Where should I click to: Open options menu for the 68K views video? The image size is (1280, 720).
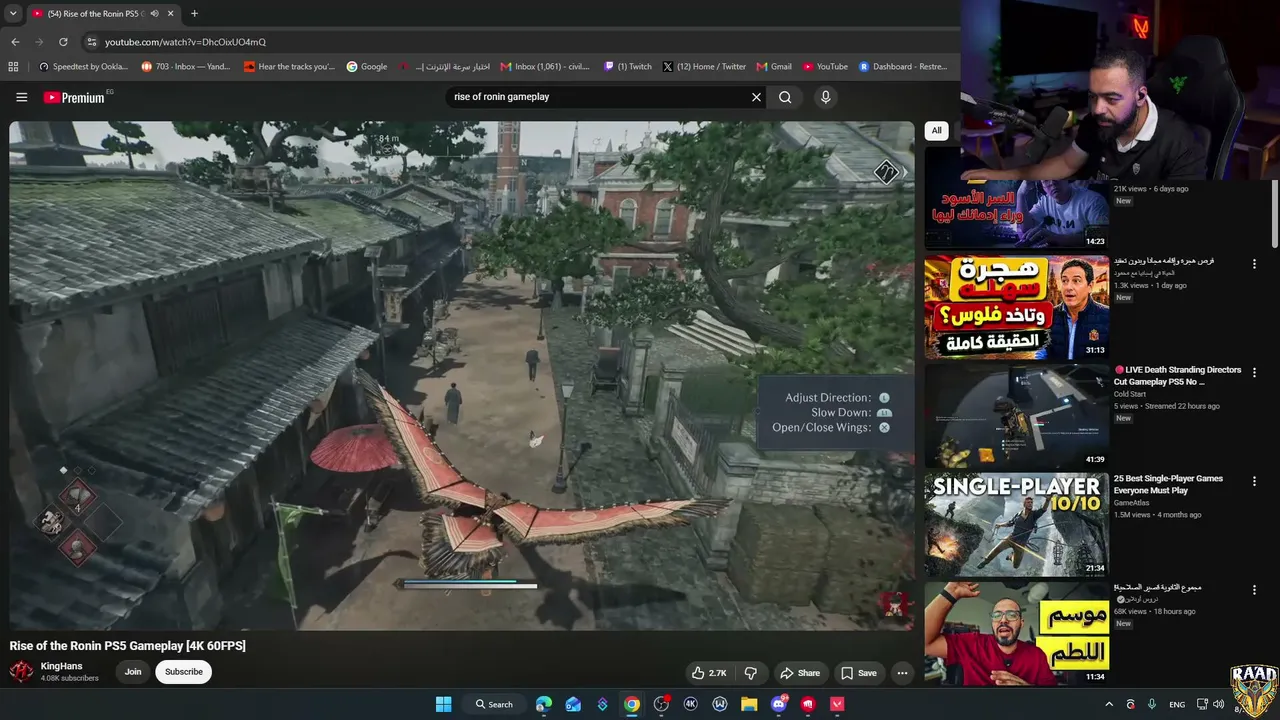tap(1254, 591)
